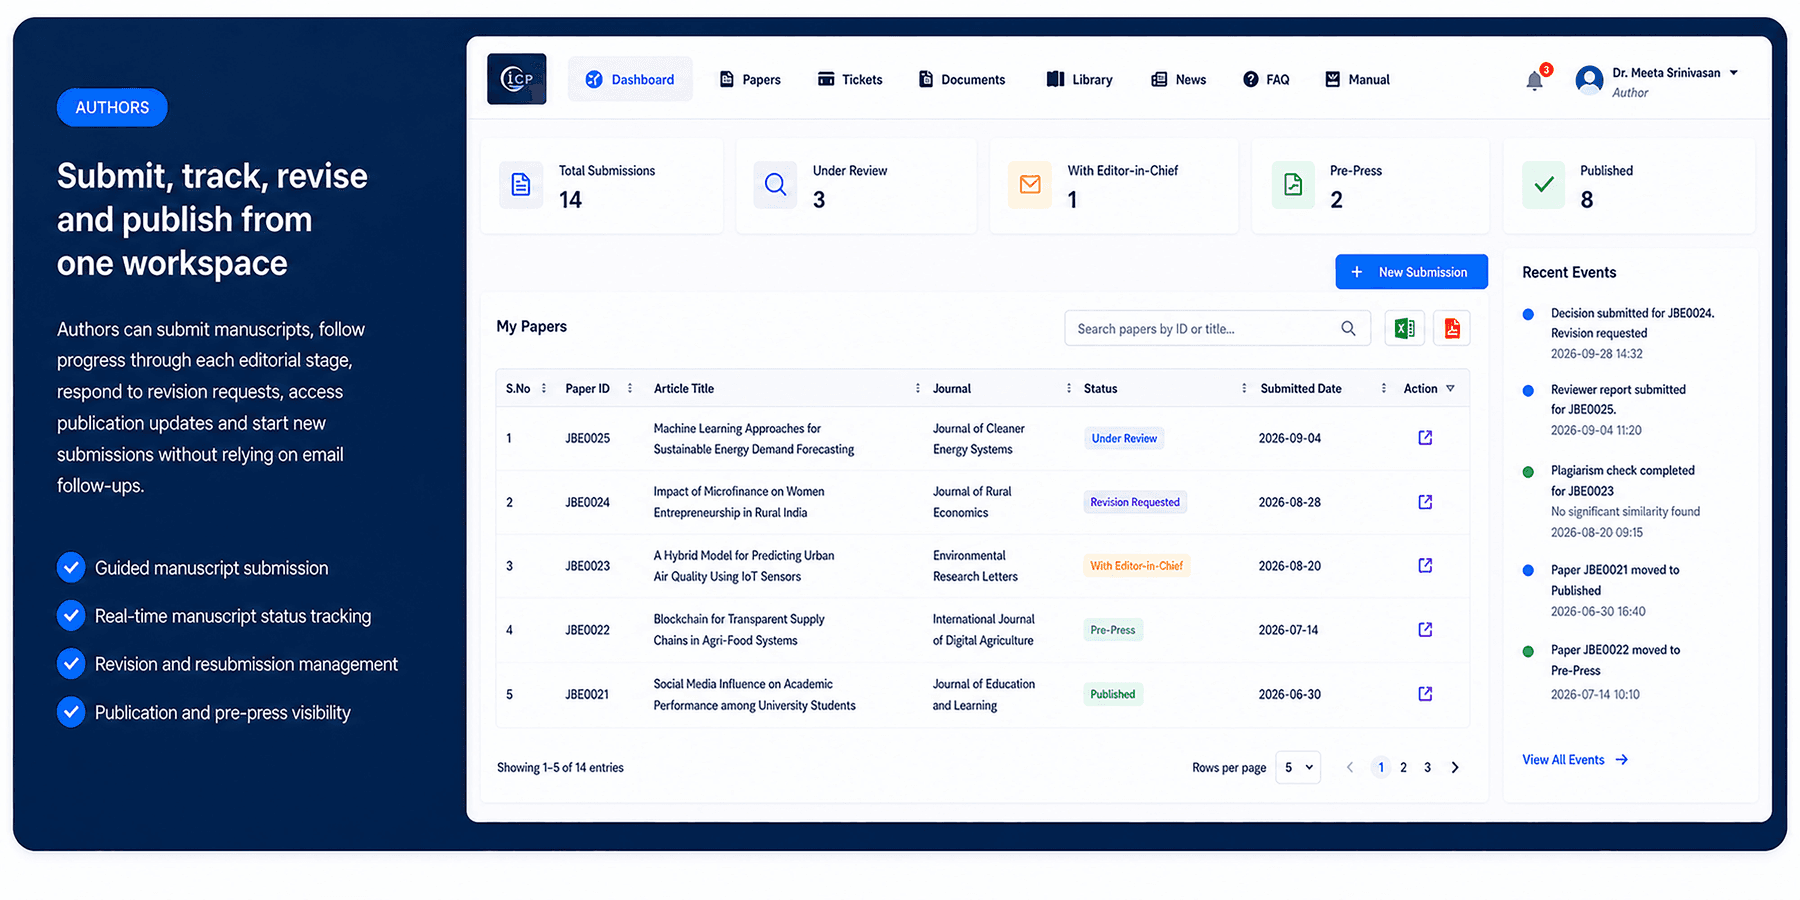Export papers to Excel
The height and width of the screenshot is (900, 1800).
[x=1404, y=328]
